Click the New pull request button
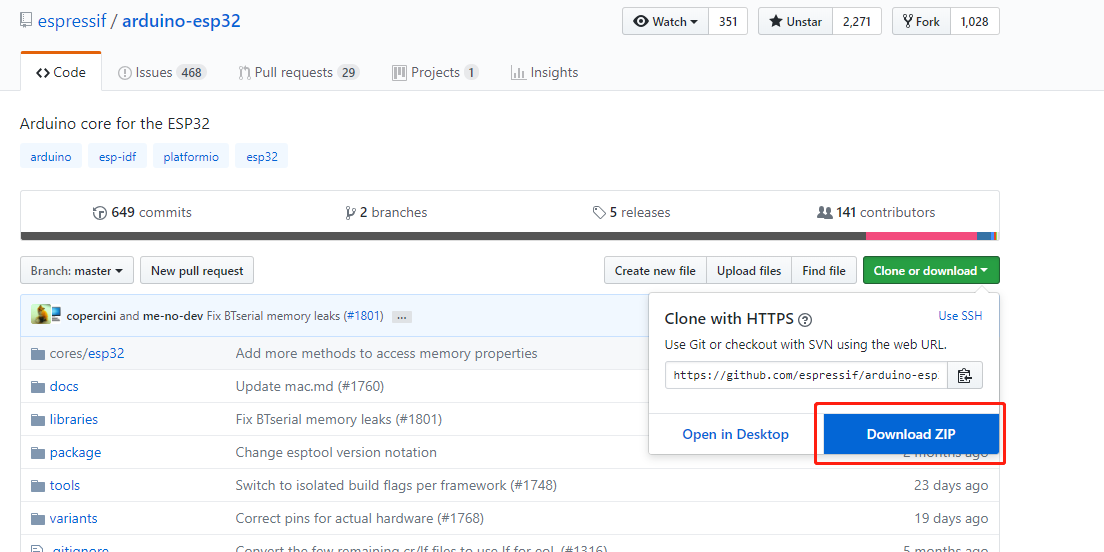This screenshot has height=552, width=1104. [197, 270]
